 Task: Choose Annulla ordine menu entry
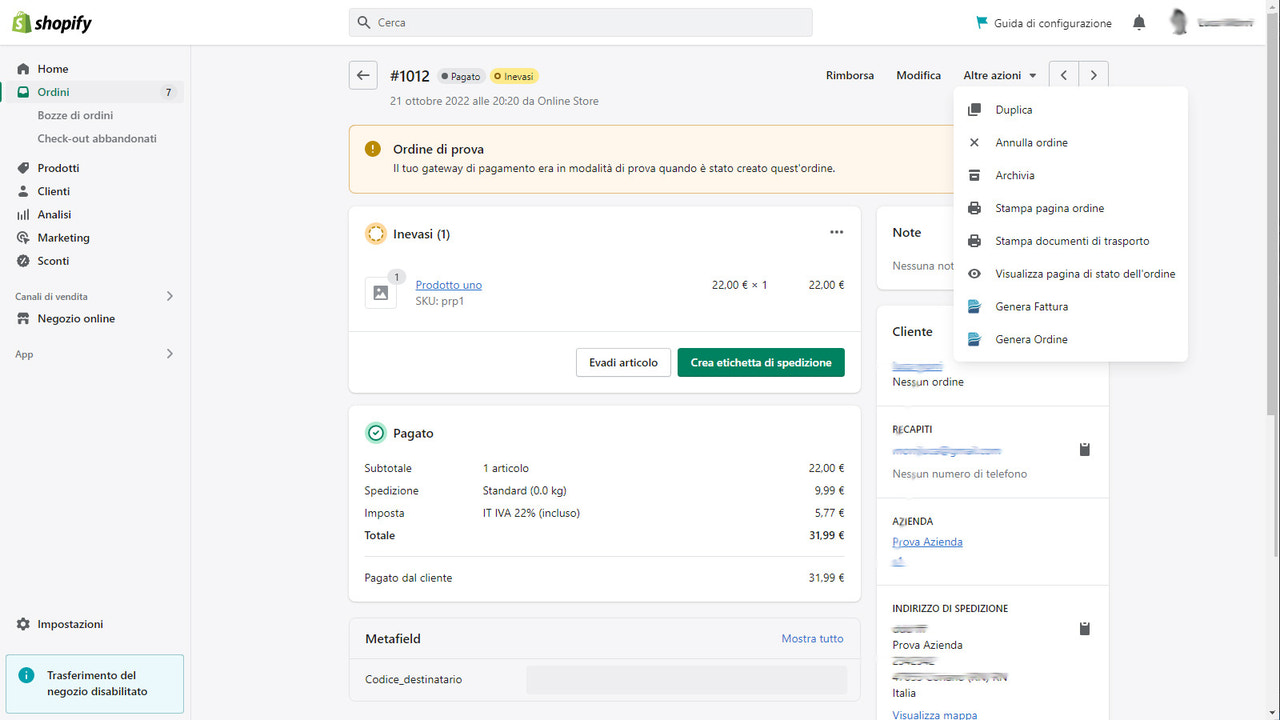tap(1070, 143)
